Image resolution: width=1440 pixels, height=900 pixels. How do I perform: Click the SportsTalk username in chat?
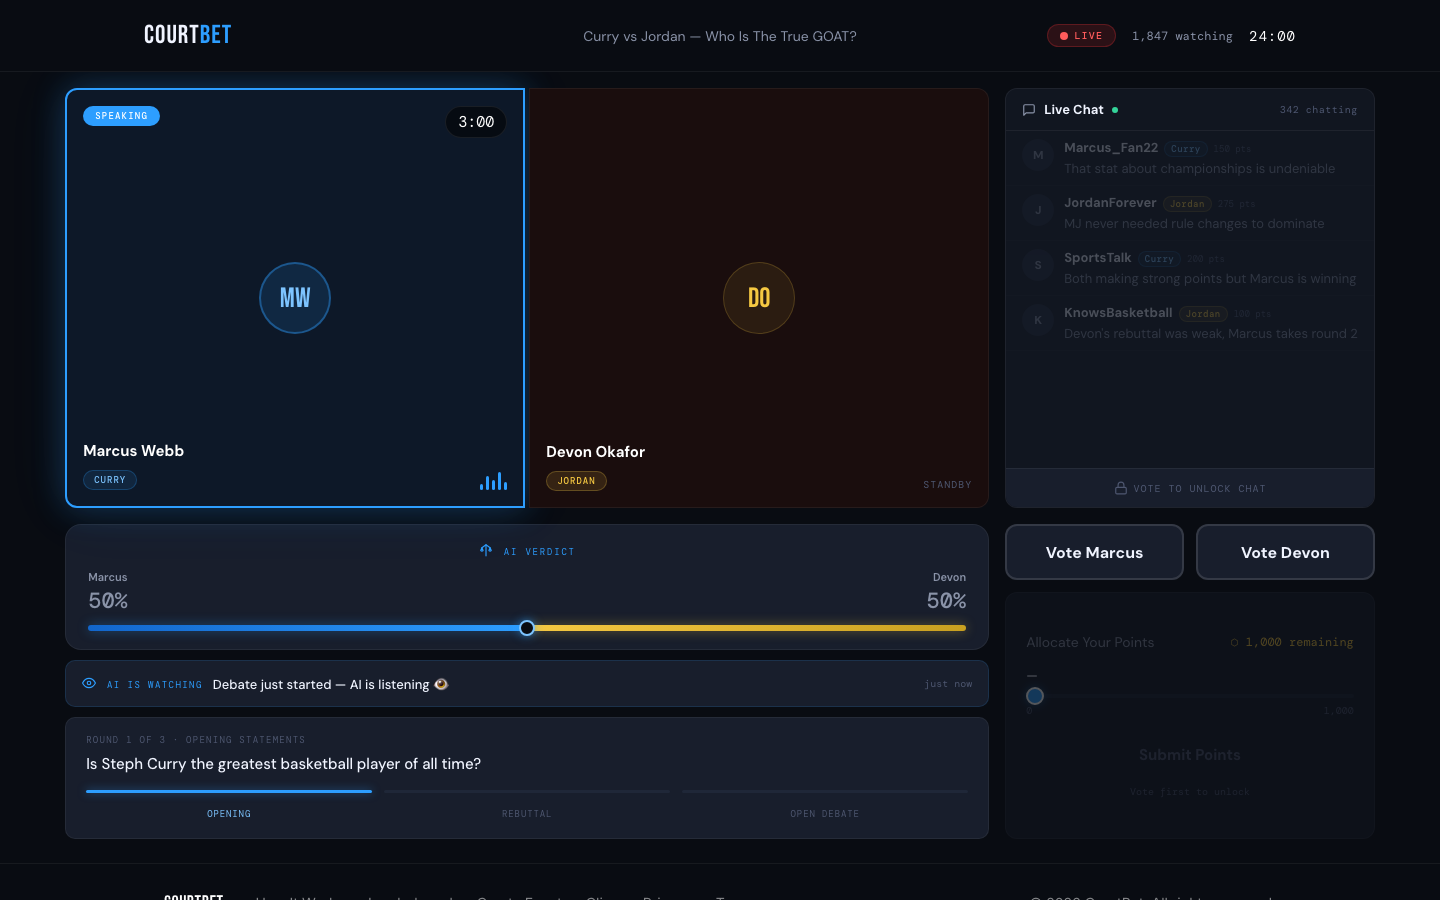tap(1098, 257)
